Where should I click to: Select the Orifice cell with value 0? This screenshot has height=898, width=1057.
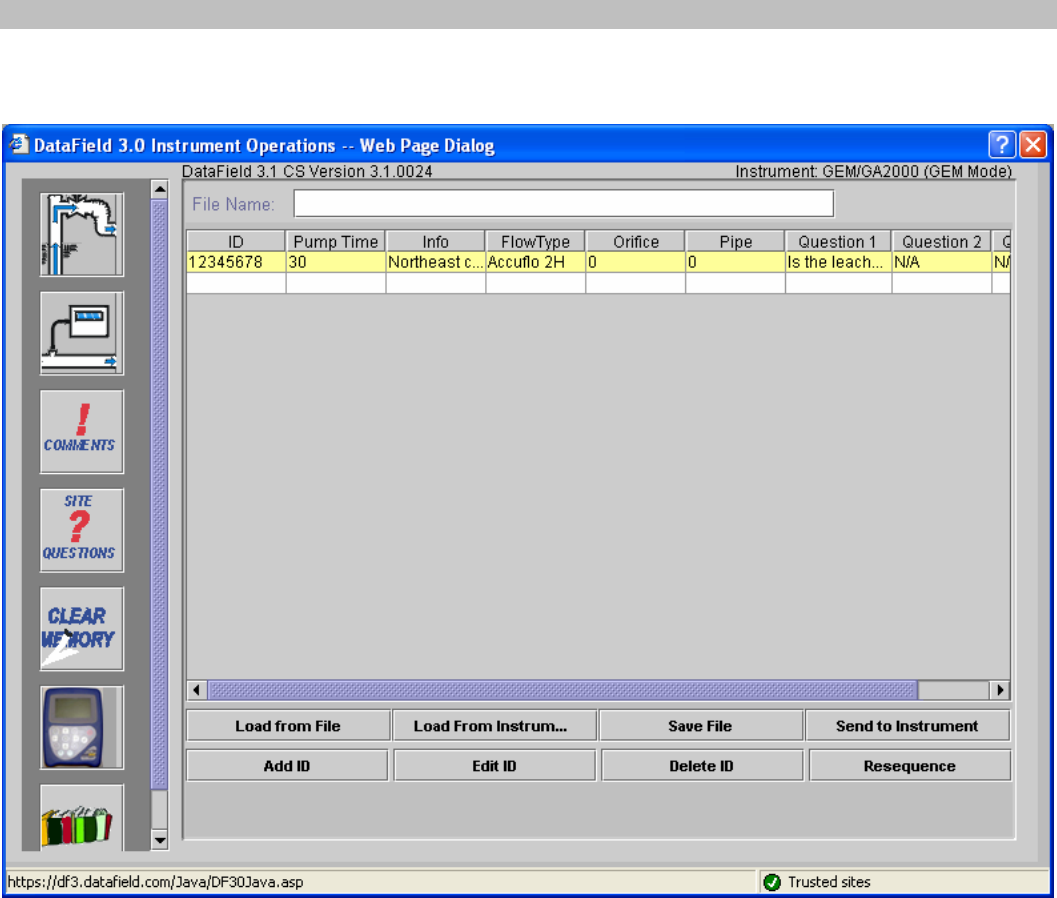click(x=636, y=262)
